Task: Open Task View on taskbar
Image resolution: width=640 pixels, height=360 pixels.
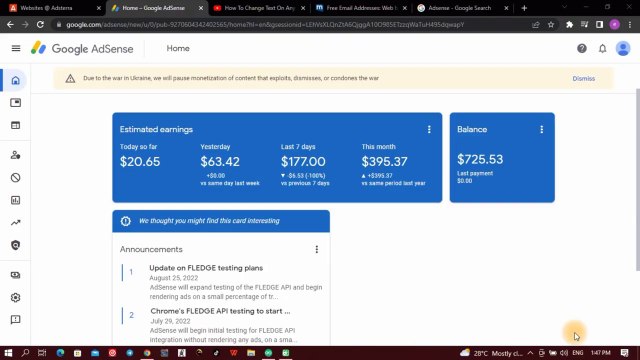Action: 42,353
